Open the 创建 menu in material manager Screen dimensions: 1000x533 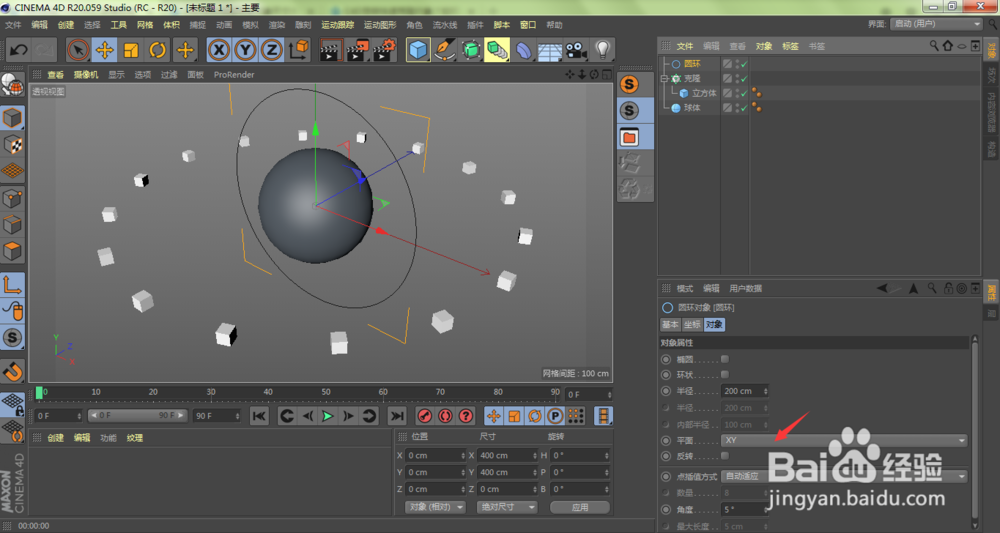click(x=55, y=438)
